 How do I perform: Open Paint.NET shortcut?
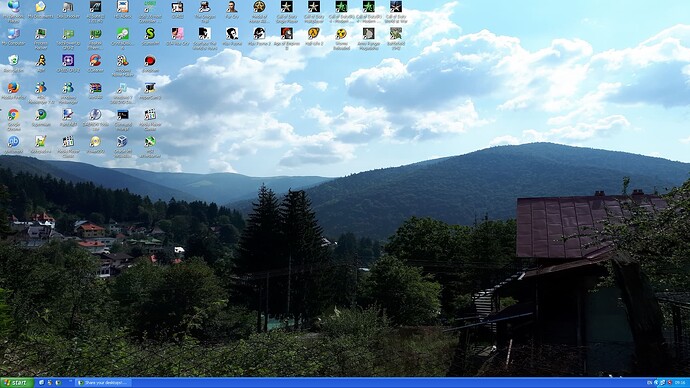(x=68, y=114)
